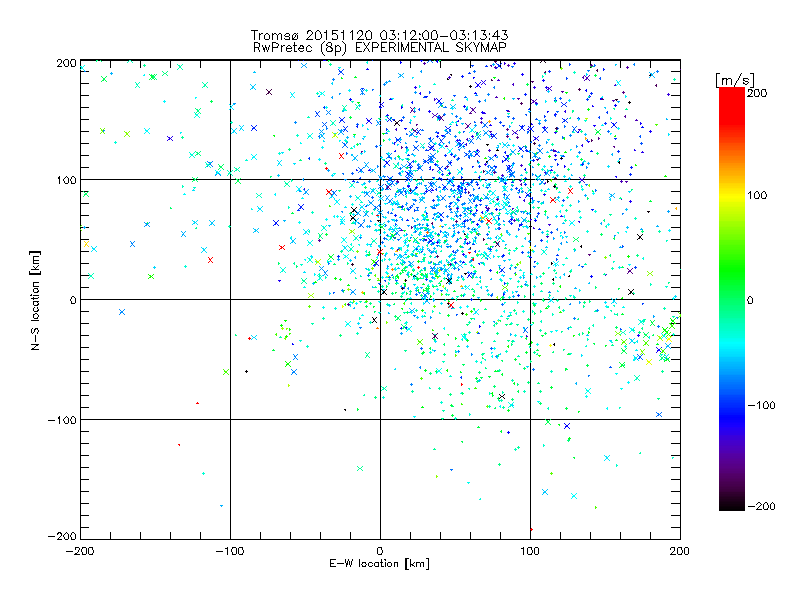Click the colorbar tick label "200"
Image resolution: width=800 pixels, height=600 pixels.
(757, 93)
